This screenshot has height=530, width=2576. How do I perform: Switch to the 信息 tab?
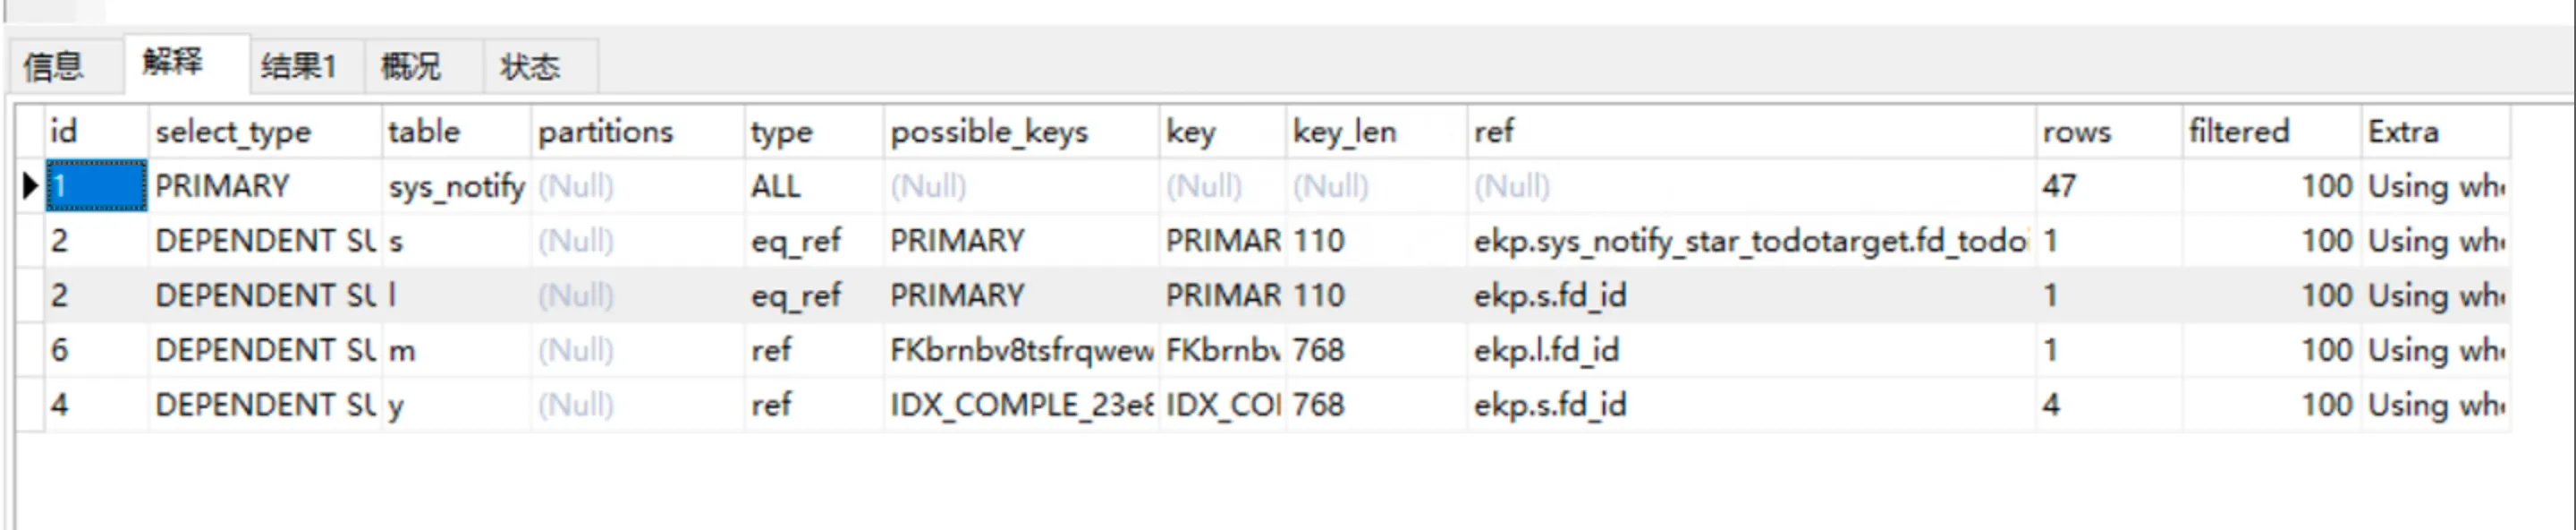tap(55, 67)
